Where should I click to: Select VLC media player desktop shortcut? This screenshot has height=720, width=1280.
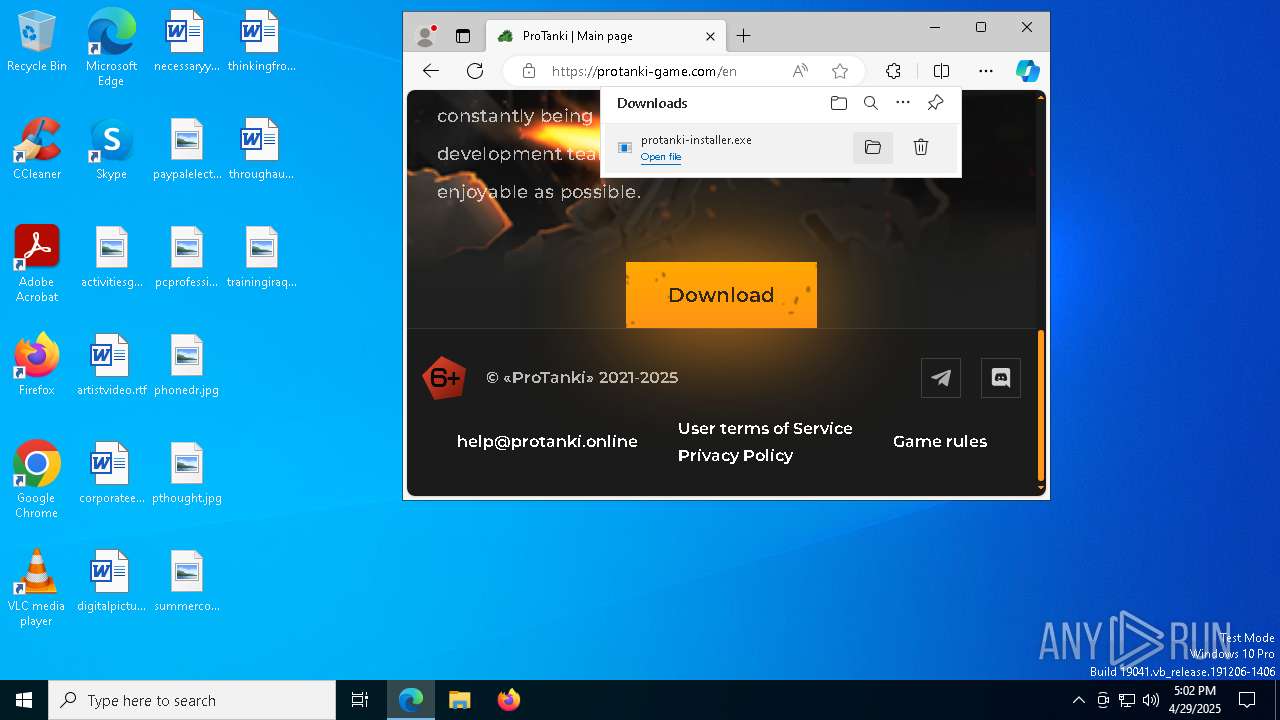(x=37, y=588)
